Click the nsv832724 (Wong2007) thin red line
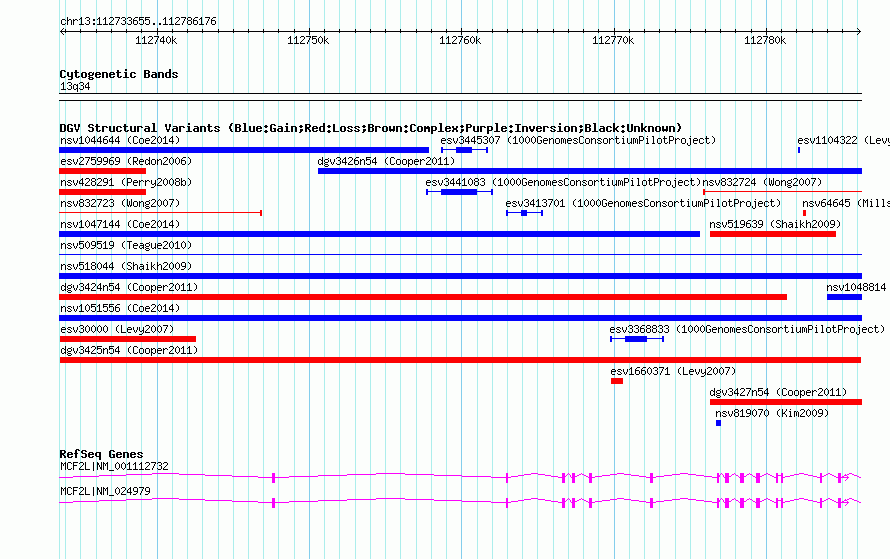 783,192
